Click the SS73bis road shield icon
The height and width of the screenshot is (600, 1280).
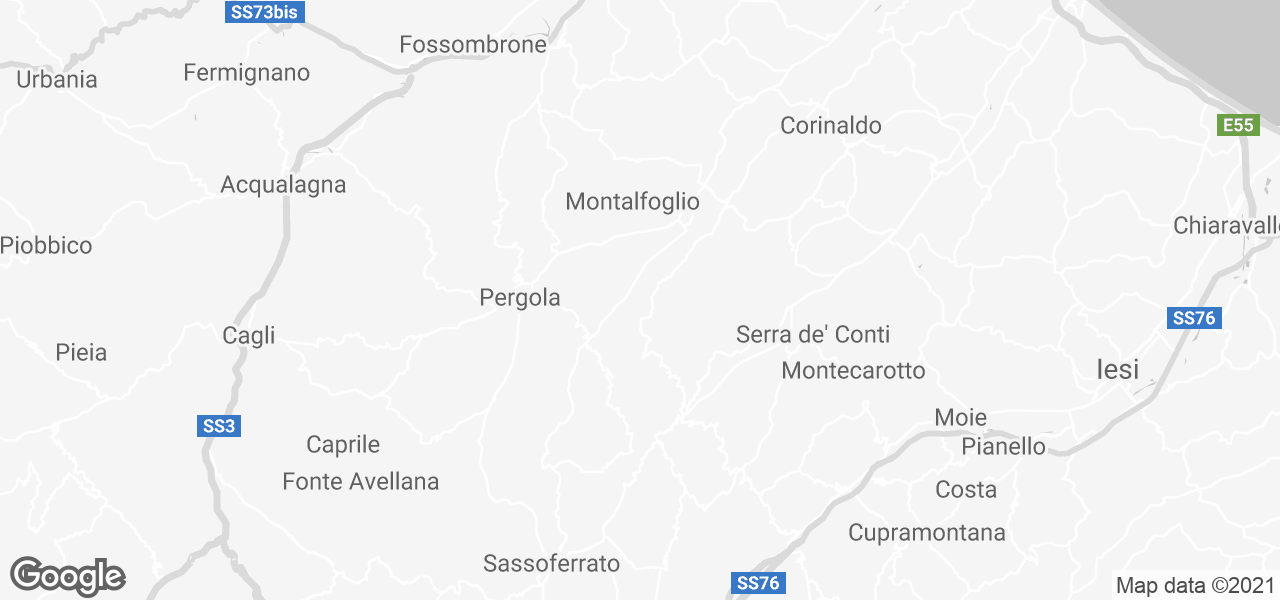[x=264, y=12]
